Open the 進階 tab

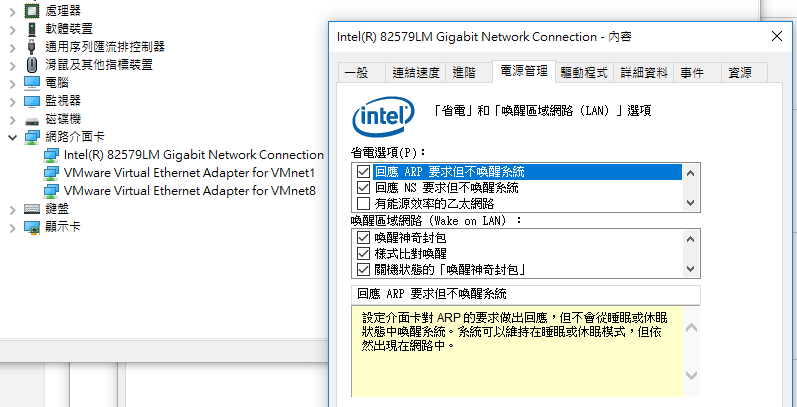point(464,73)
